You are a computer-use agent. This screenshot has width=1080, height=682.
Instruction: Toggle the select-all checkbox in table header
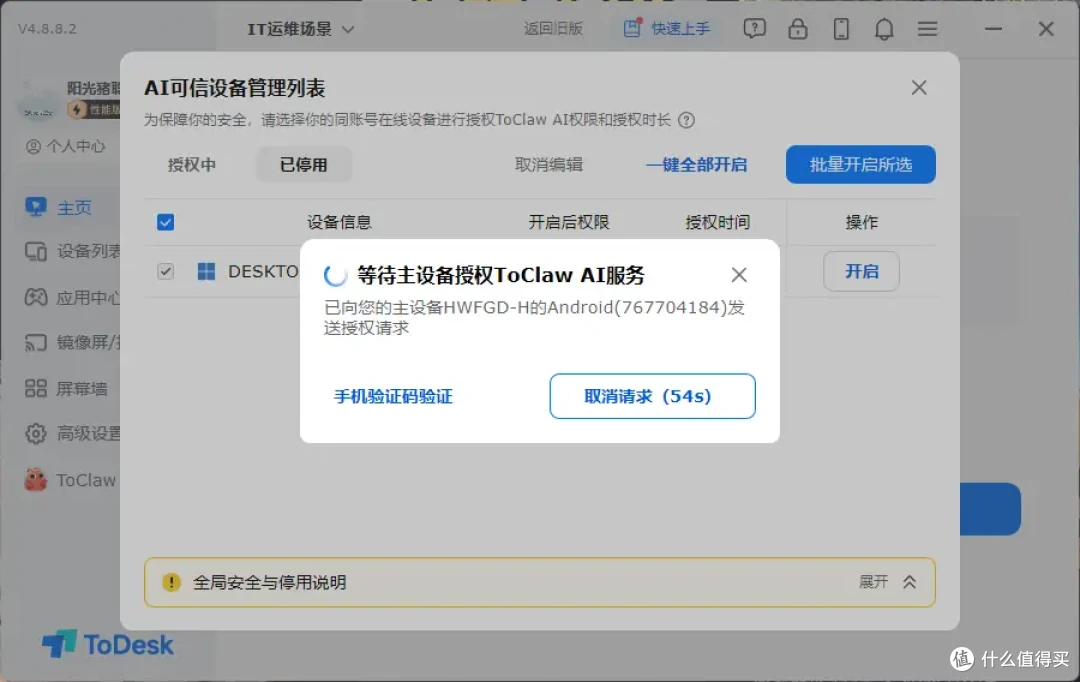coord(165,222)
